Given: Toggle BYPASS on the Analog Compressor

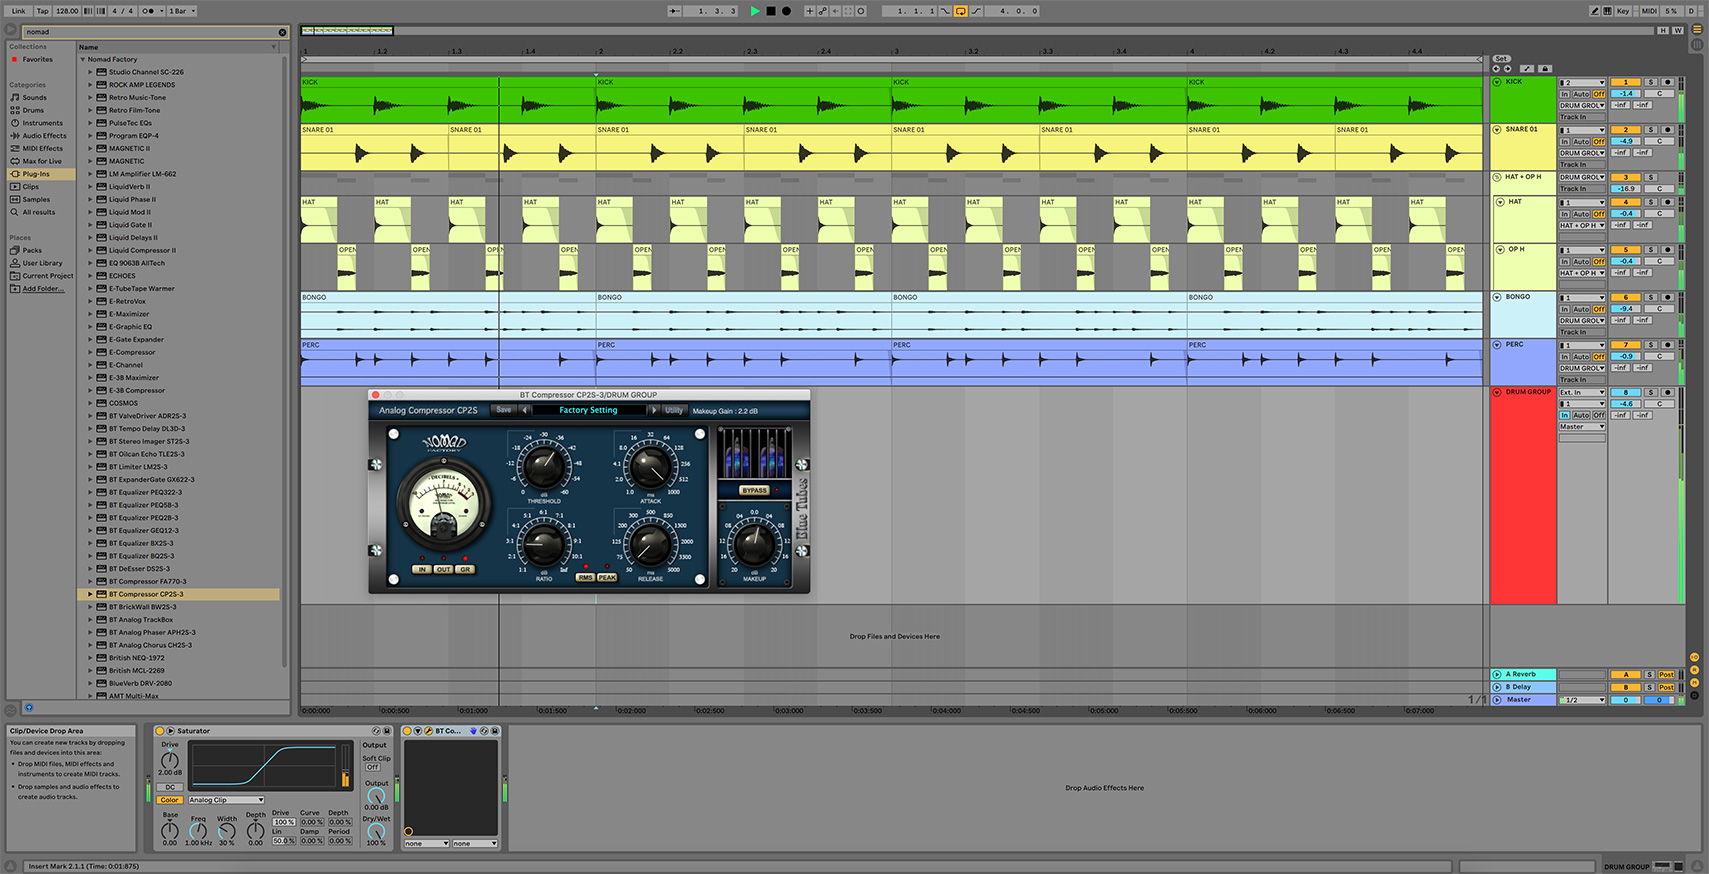Looking at the screenshot, I should [754, 490].
